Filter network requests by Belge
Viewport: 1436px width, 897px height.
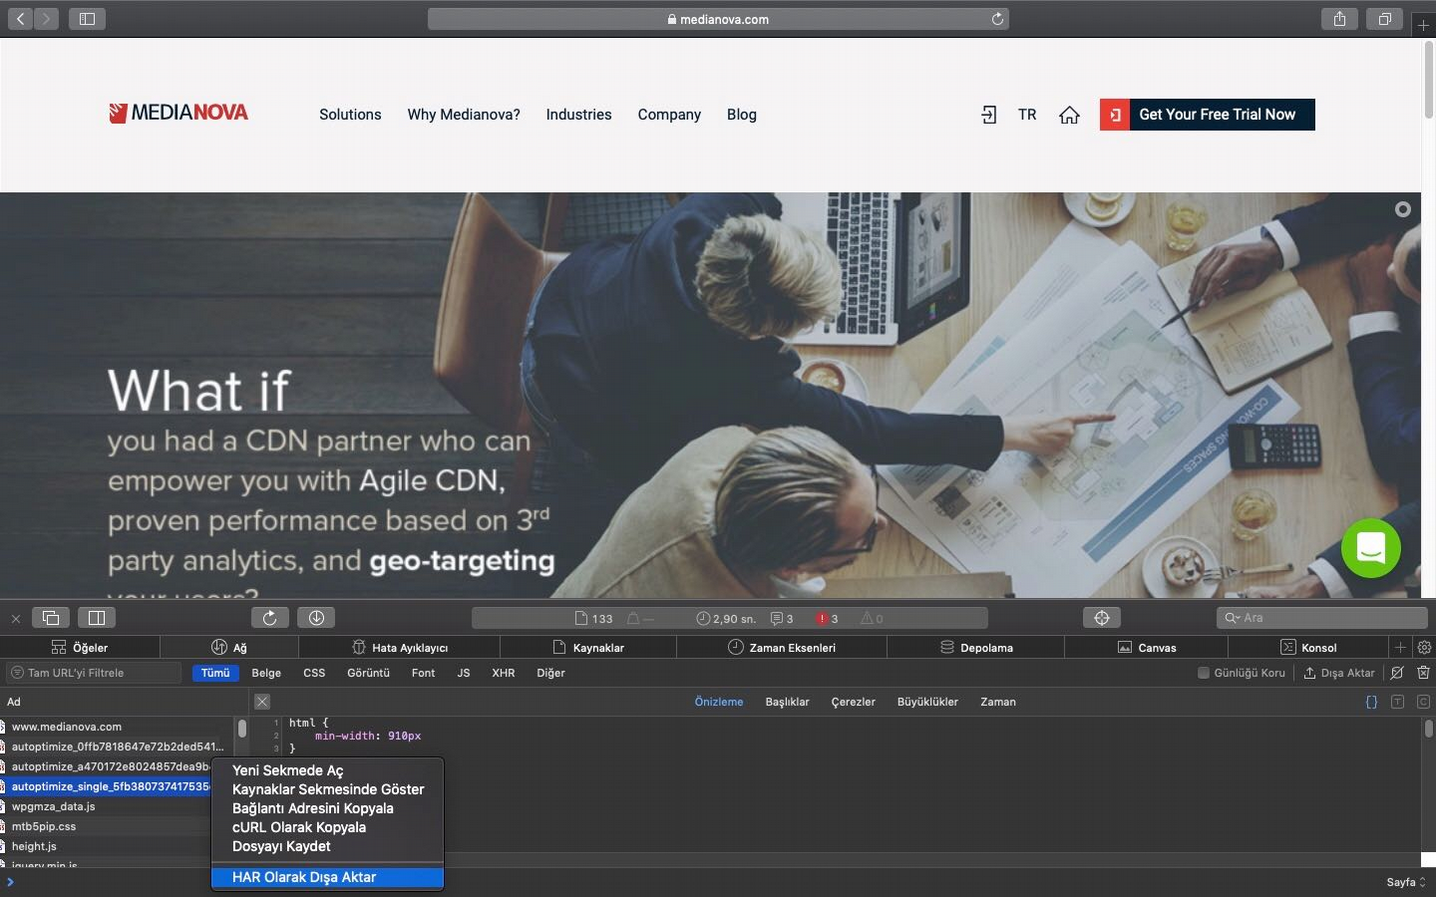(266, 673)
